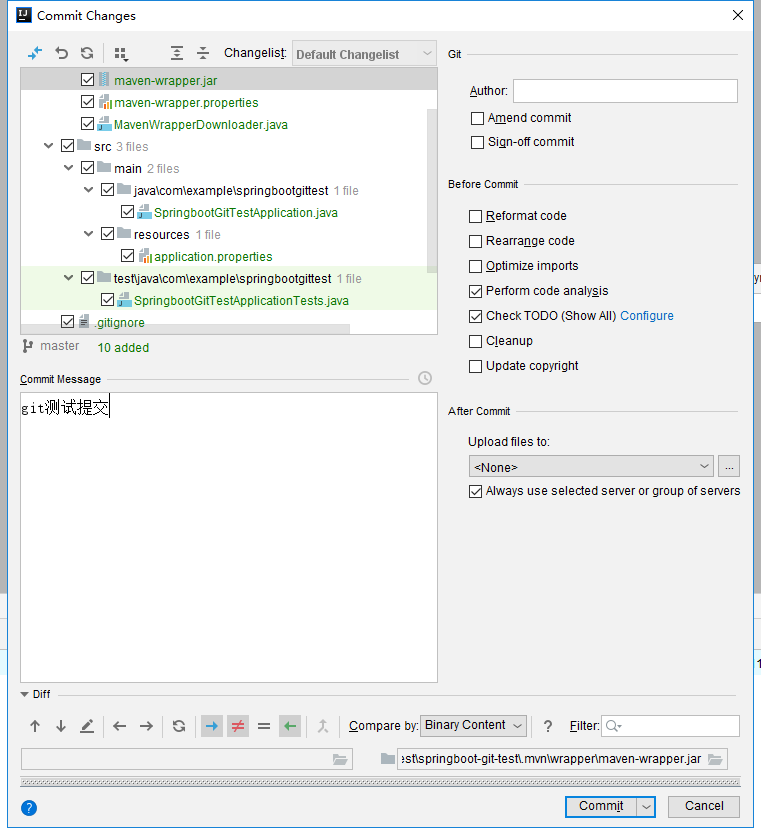The width and height of the screenshot is (761, 835).
Task: Open the Group By toolbar icon
Action: [121, 54]
